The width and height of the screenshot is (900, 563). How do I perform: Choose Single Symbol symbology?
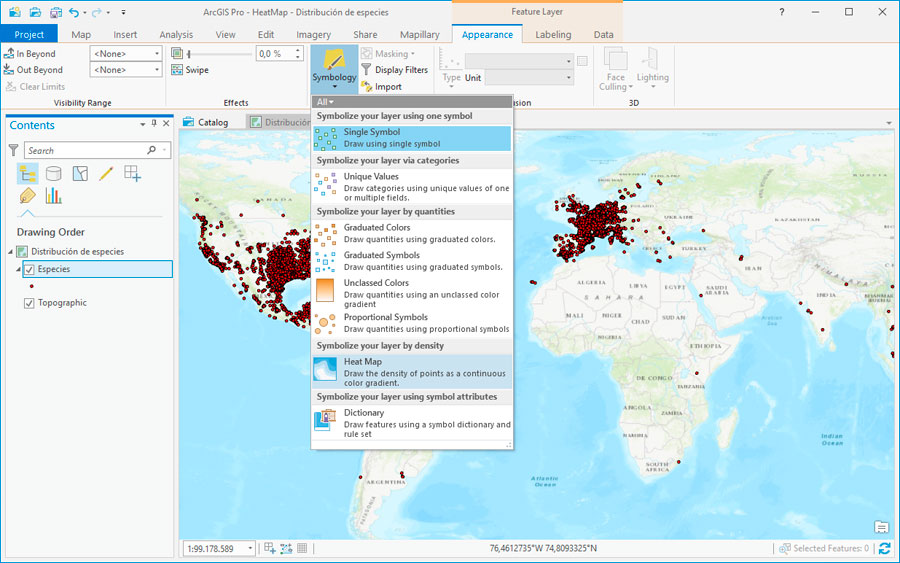click(x=412, y=138)
